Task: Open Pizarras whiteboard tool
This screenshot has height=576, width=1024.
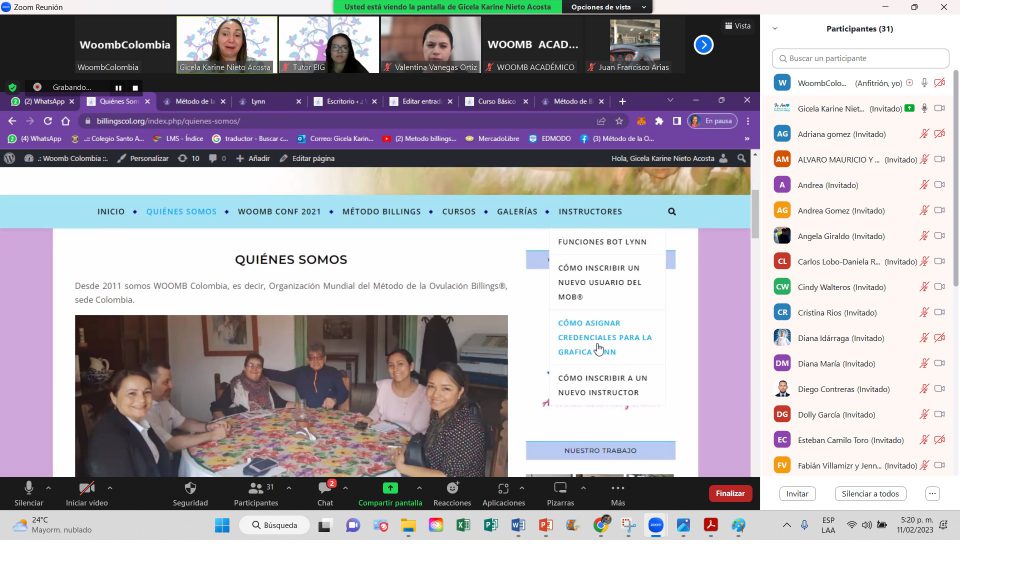Action: pyautogui.click(x=560, y=493)
